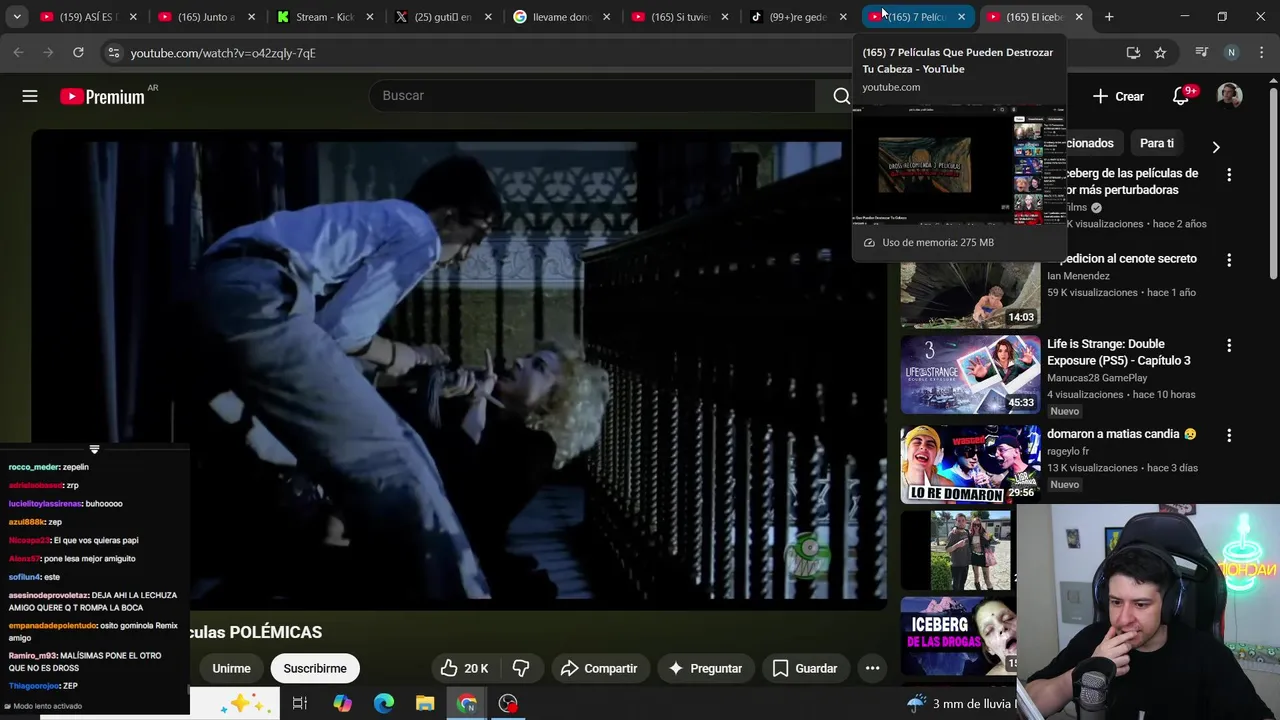This screenshot has height=720, width=1280.
Task: Open the Ian Menendez channel name
Action: (1078, 276)
